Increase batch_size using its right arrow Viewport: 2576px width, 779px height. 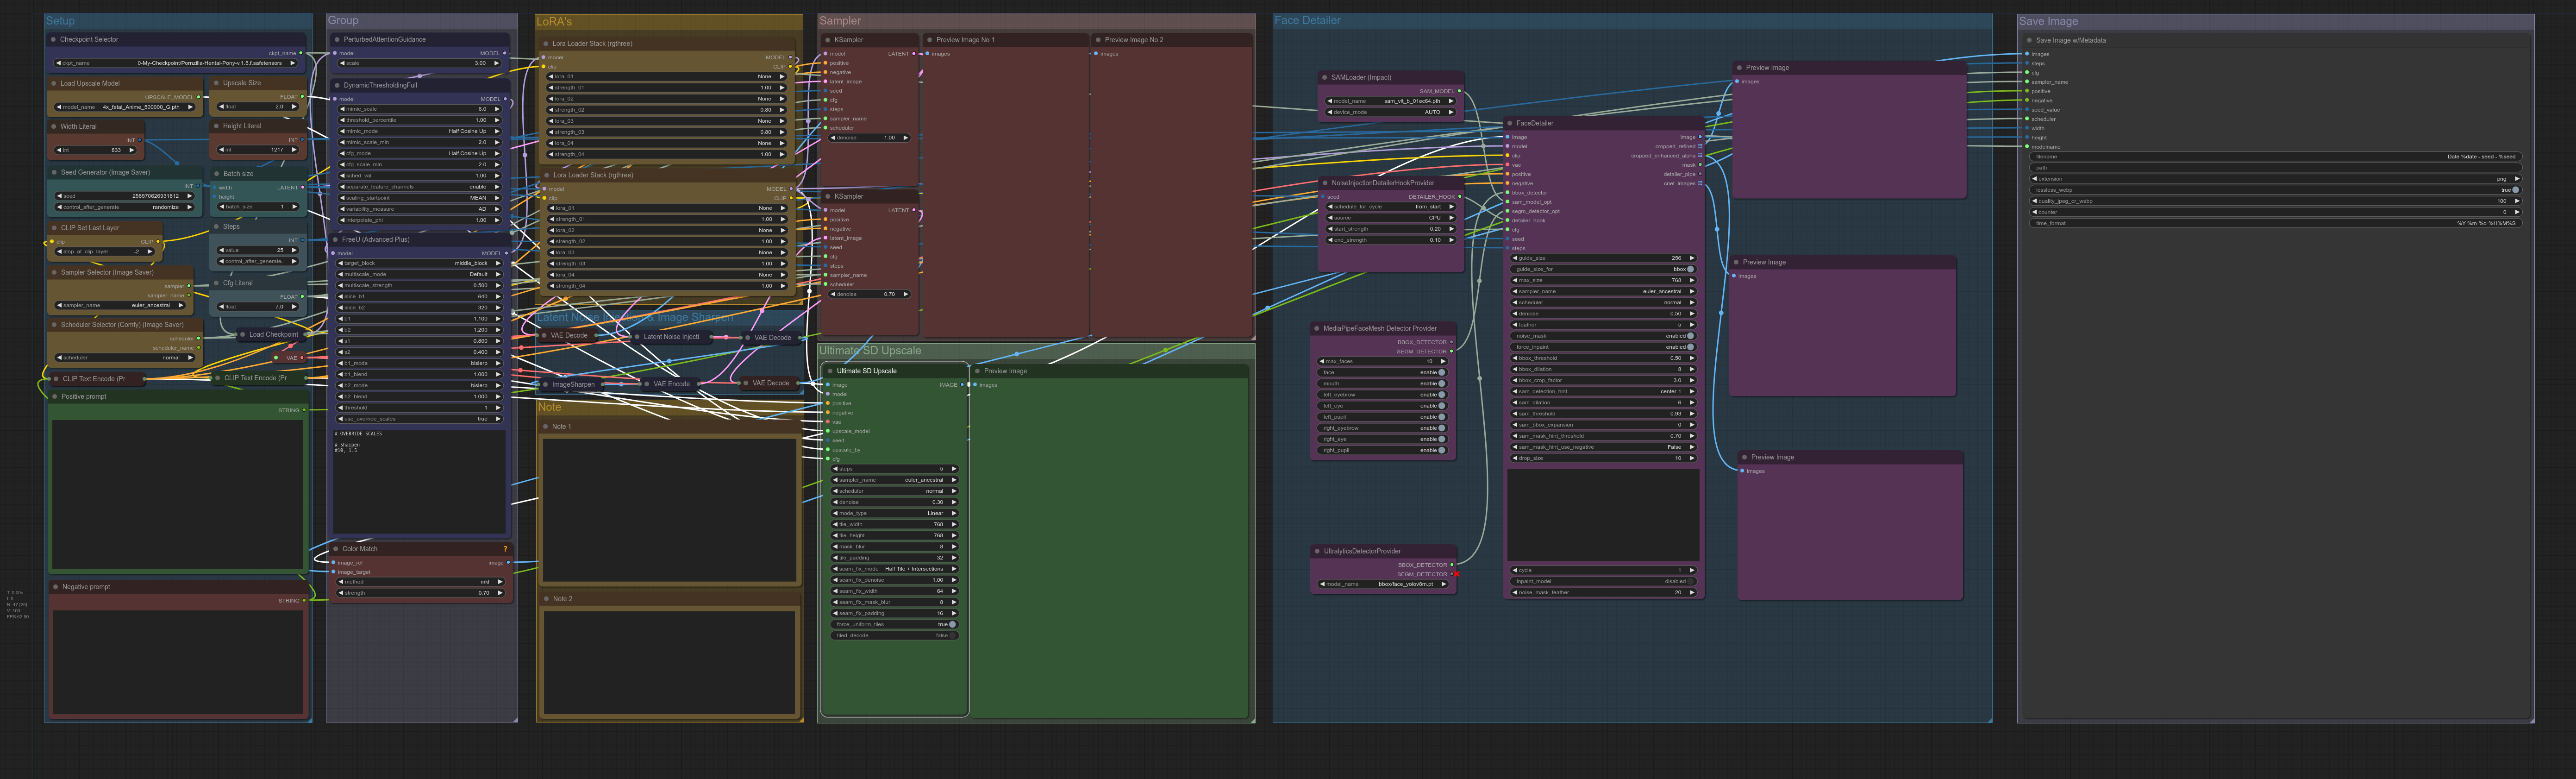294,207
